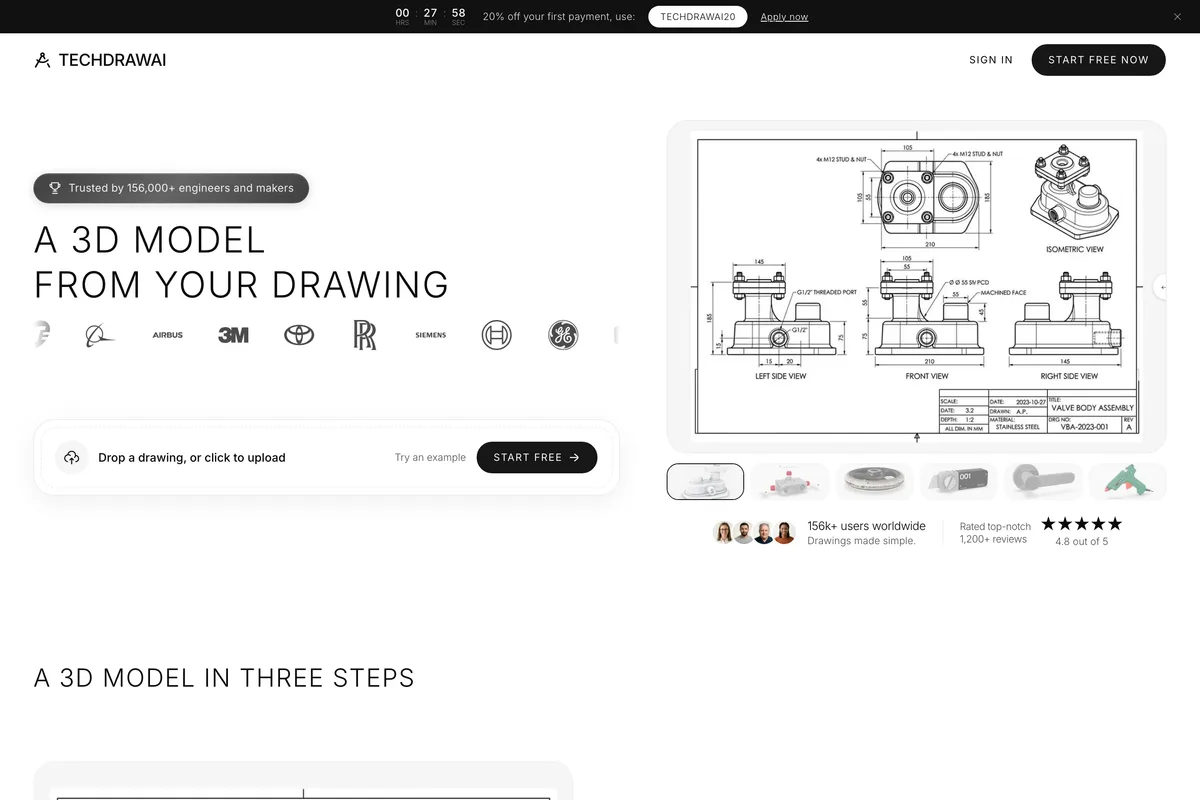Screen dimensions: 1200x800
Task: Click the user avatars group
Action: 754,533
